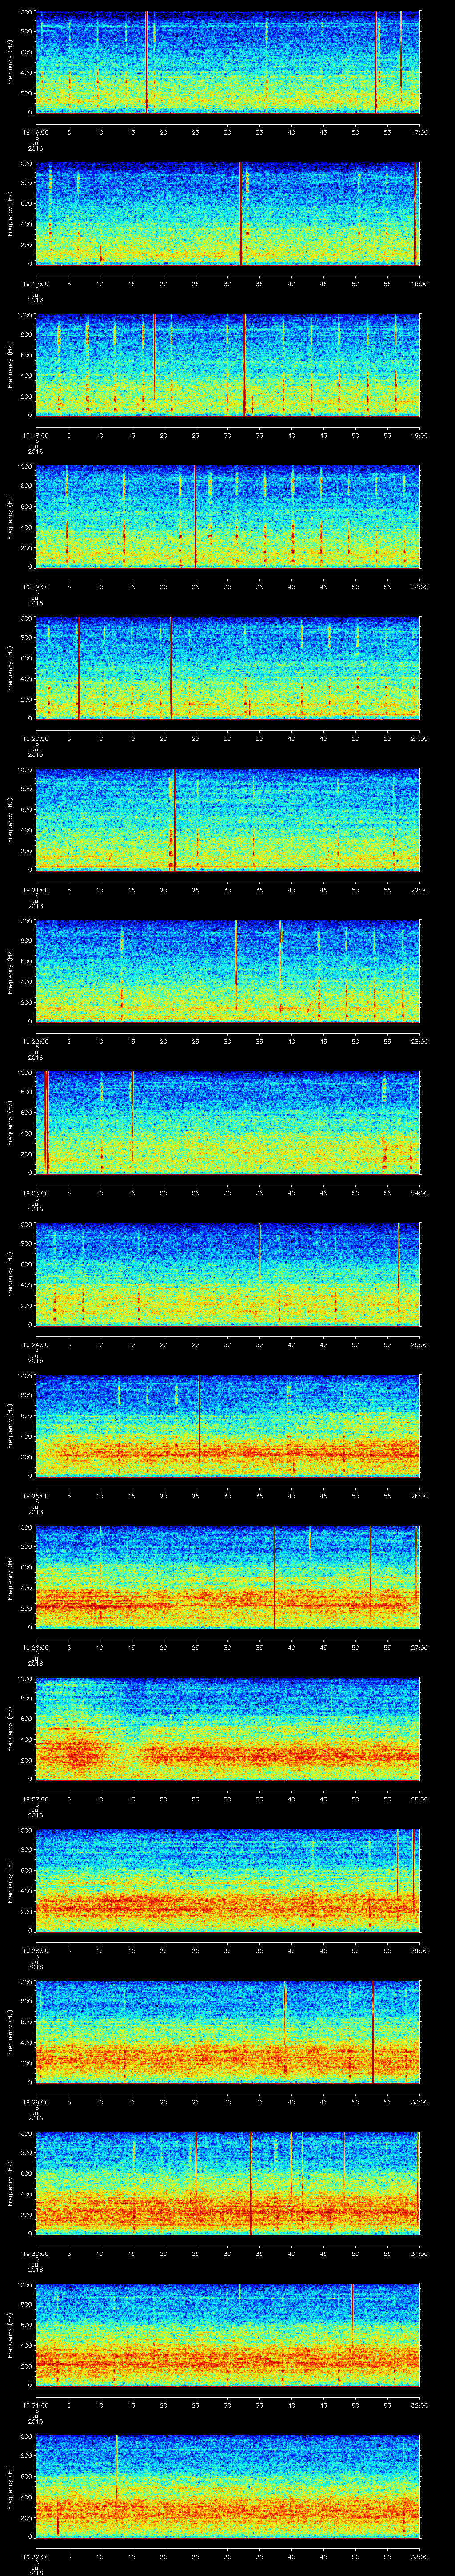The width and height of the screenshot is (455, 2576).
Task: Click the 24:00 end time label
Action: [419, 1193]
